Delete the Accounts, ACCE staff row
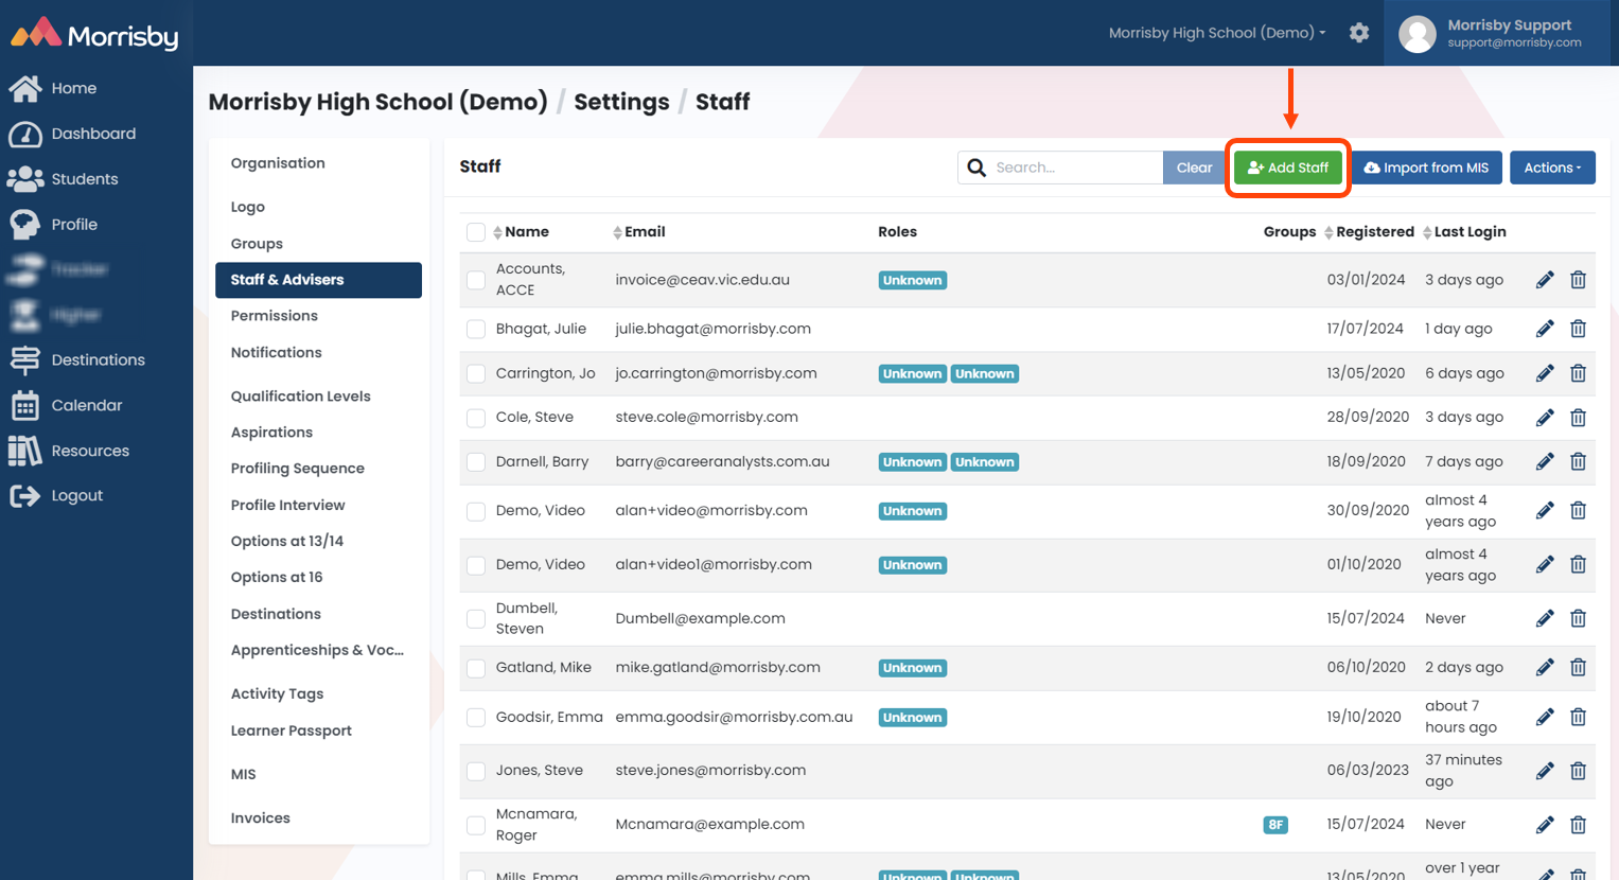Viewport: 1619px width, 880px height. [1578, 280]
